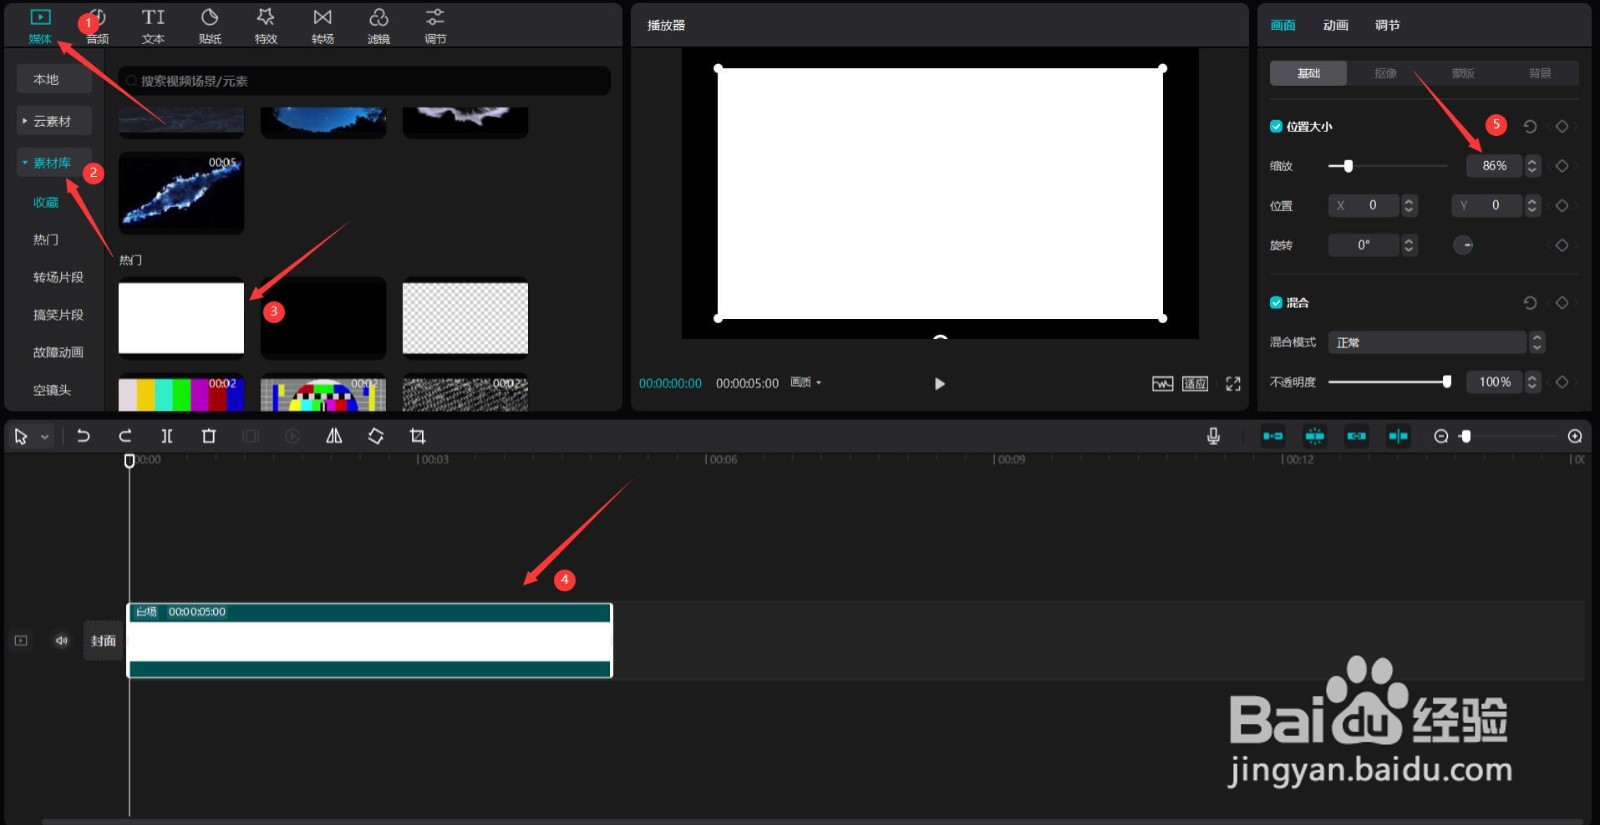This screenshot has width=1600, height=825.
Task: Select the 本地 media source
Action: 54,79
